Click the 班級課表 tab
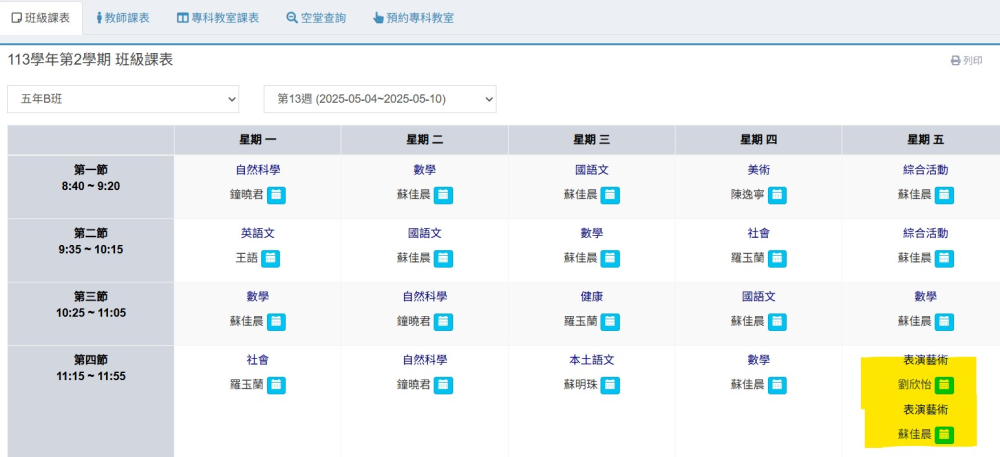This screenshot has height=457, width=1000. coord(41,18)
